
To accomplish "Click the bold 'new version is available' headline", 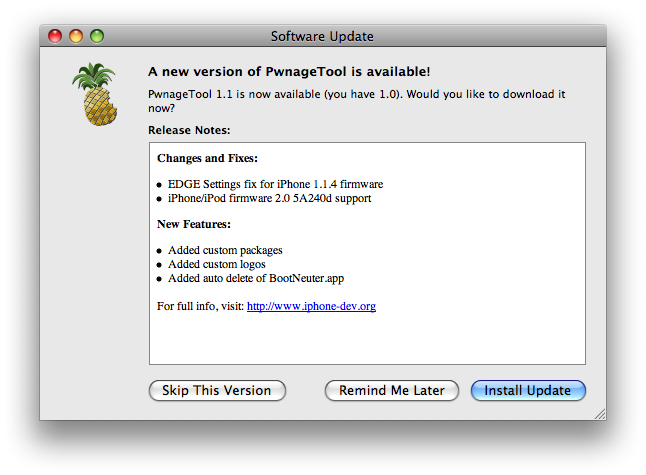I will coord(289,72).
